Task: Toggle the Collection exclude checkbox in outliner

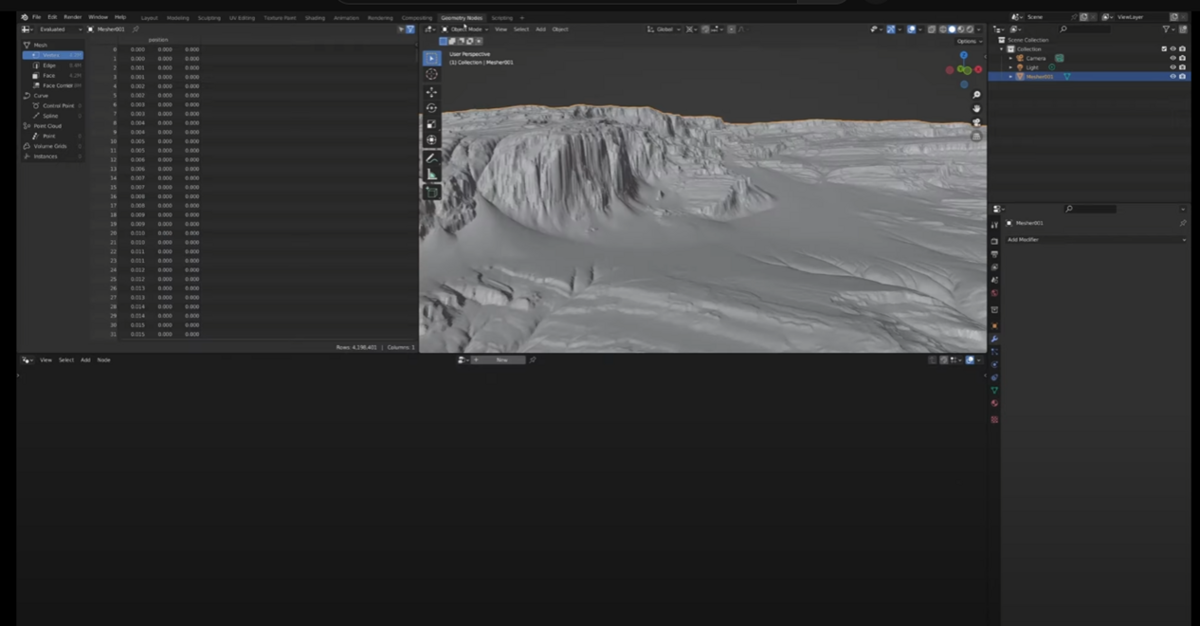Action: click(1163, 49)
